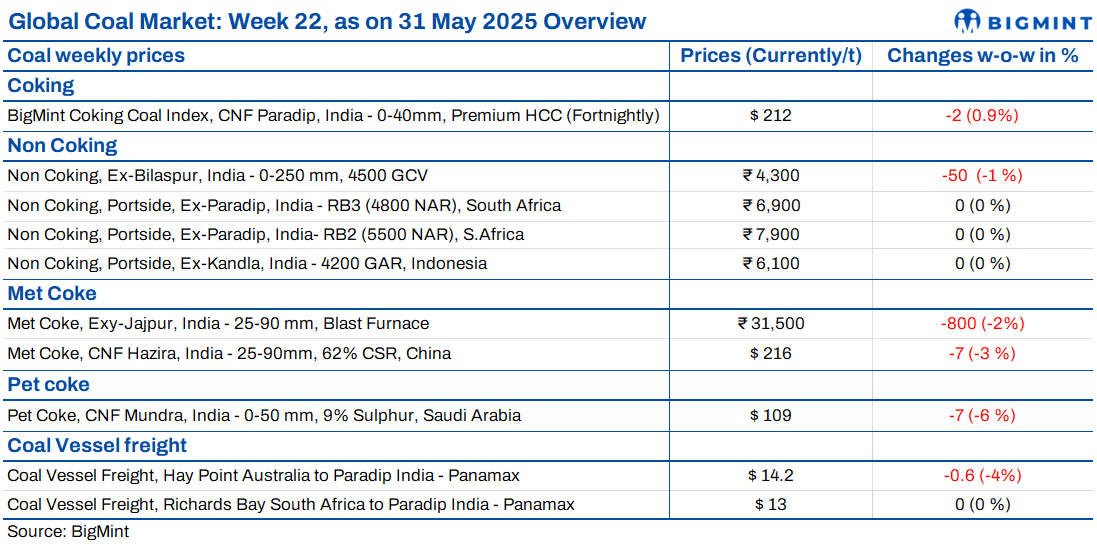The width and height of the screenshot is (1097, 544).
Task: Click the Prices (Currently/t) column header
Action: tap(770, 56)
